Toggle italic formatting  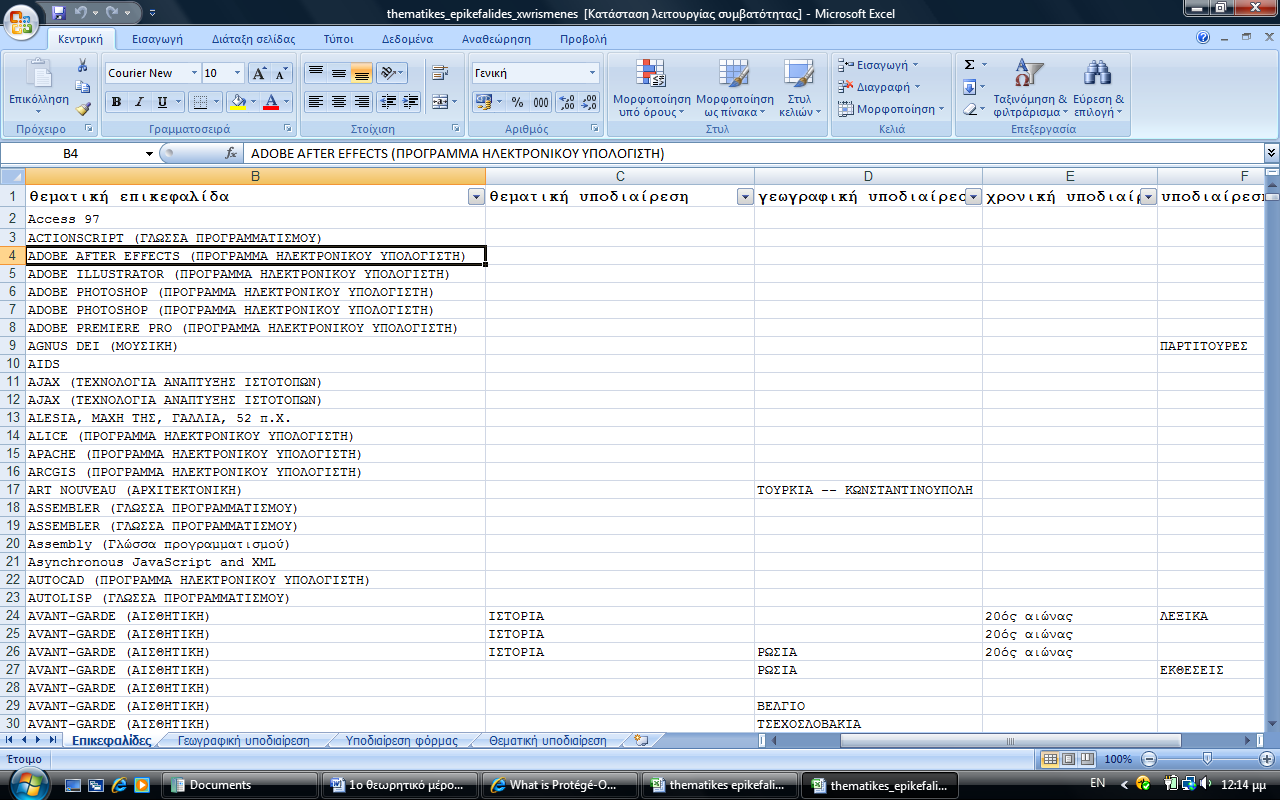[138, 102]
